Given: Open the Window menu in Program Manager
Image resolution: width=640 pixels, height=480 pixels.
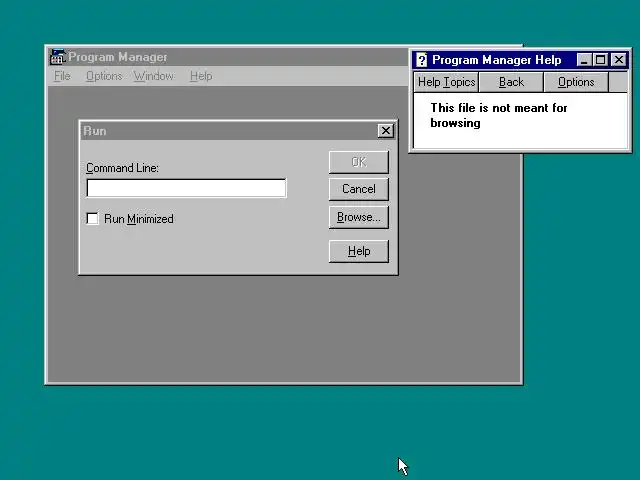Looking at the screenshot, I should [x=154, y=76].
